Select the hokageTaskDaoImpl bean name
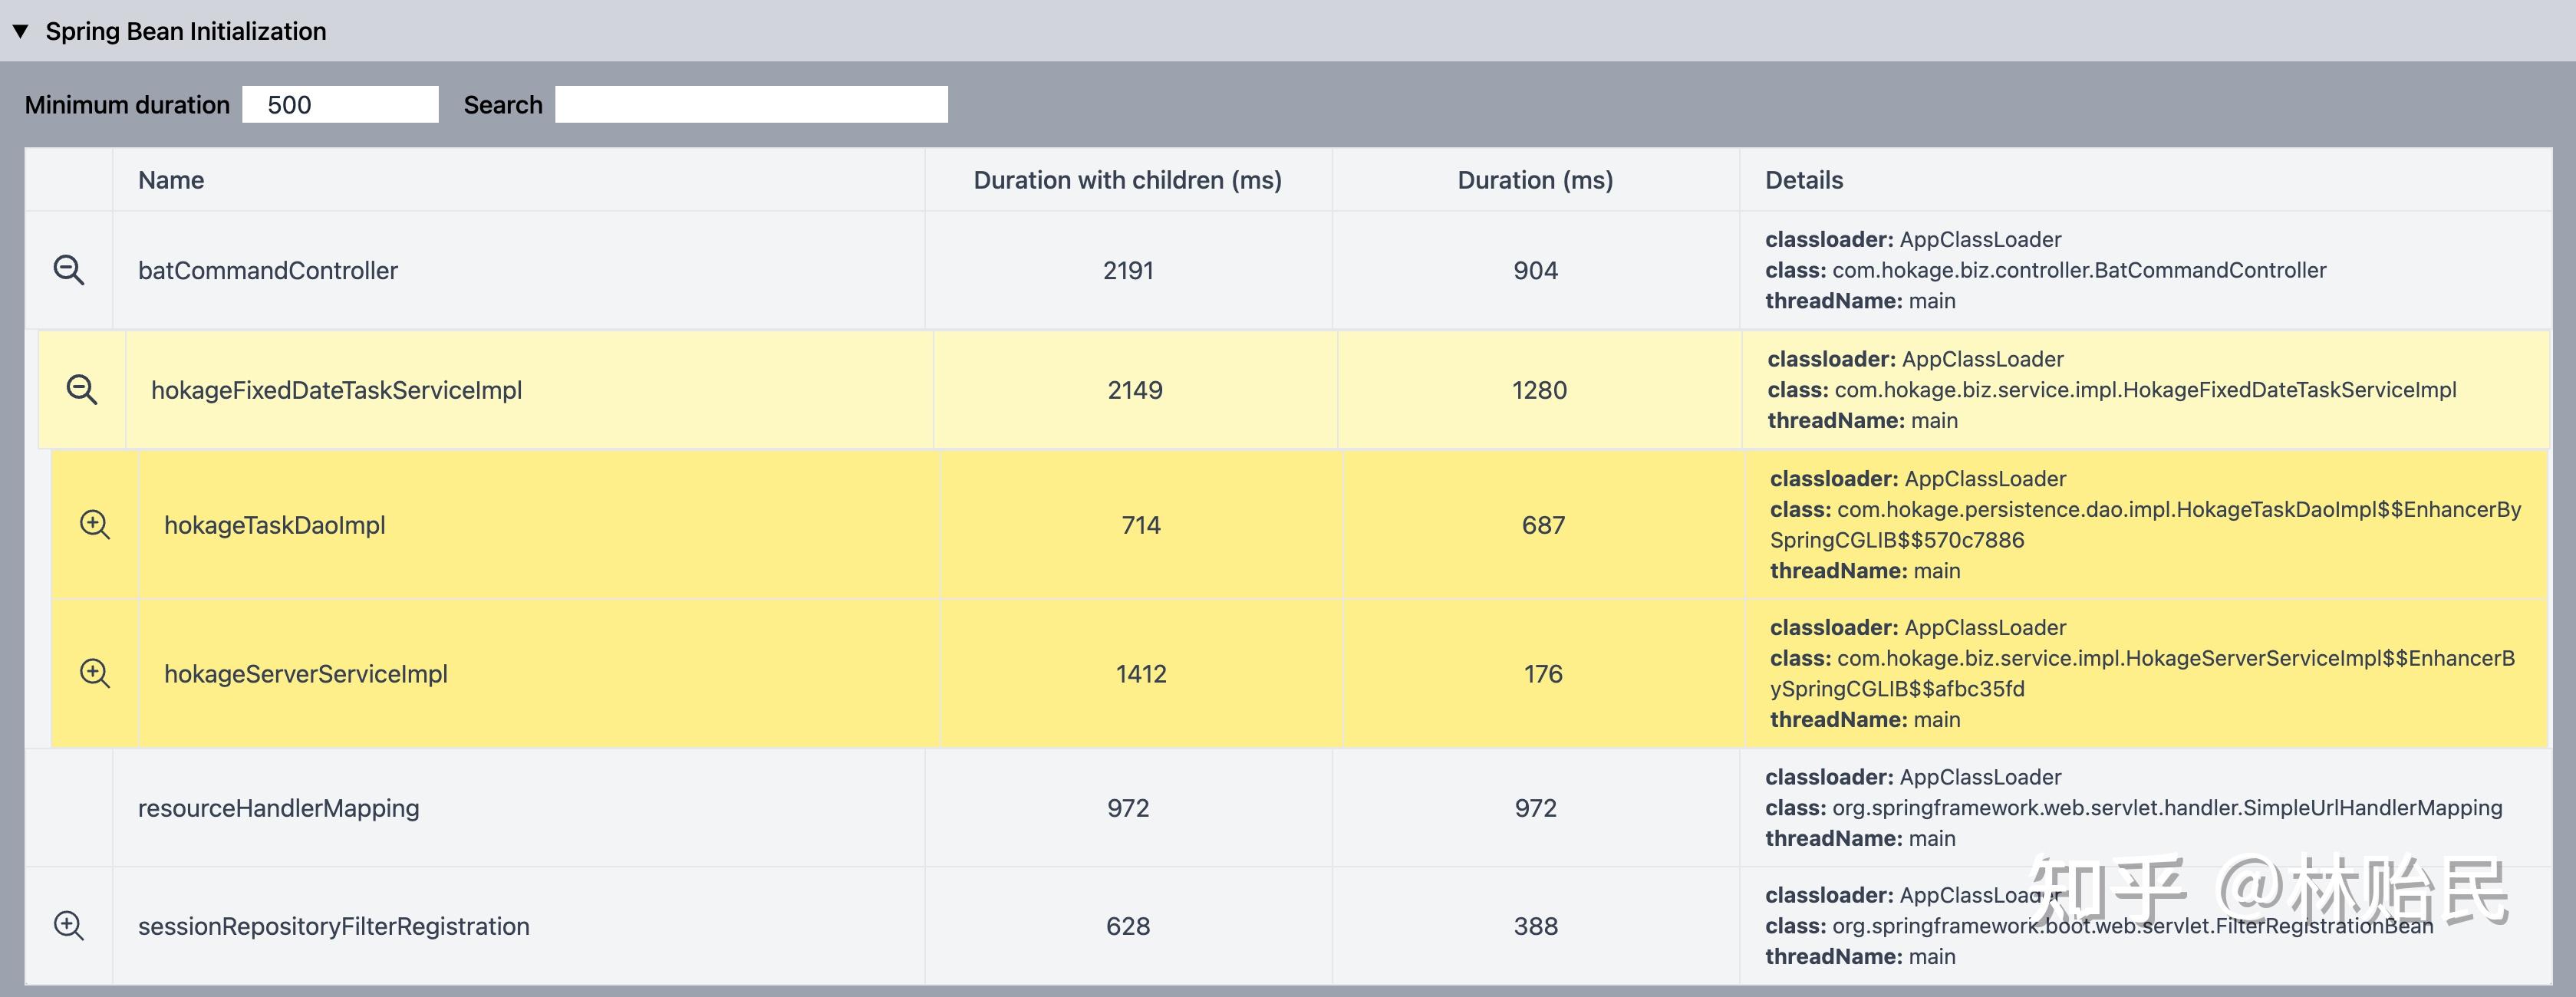Viewport: 2576px width, 997px height. (274, 525)
